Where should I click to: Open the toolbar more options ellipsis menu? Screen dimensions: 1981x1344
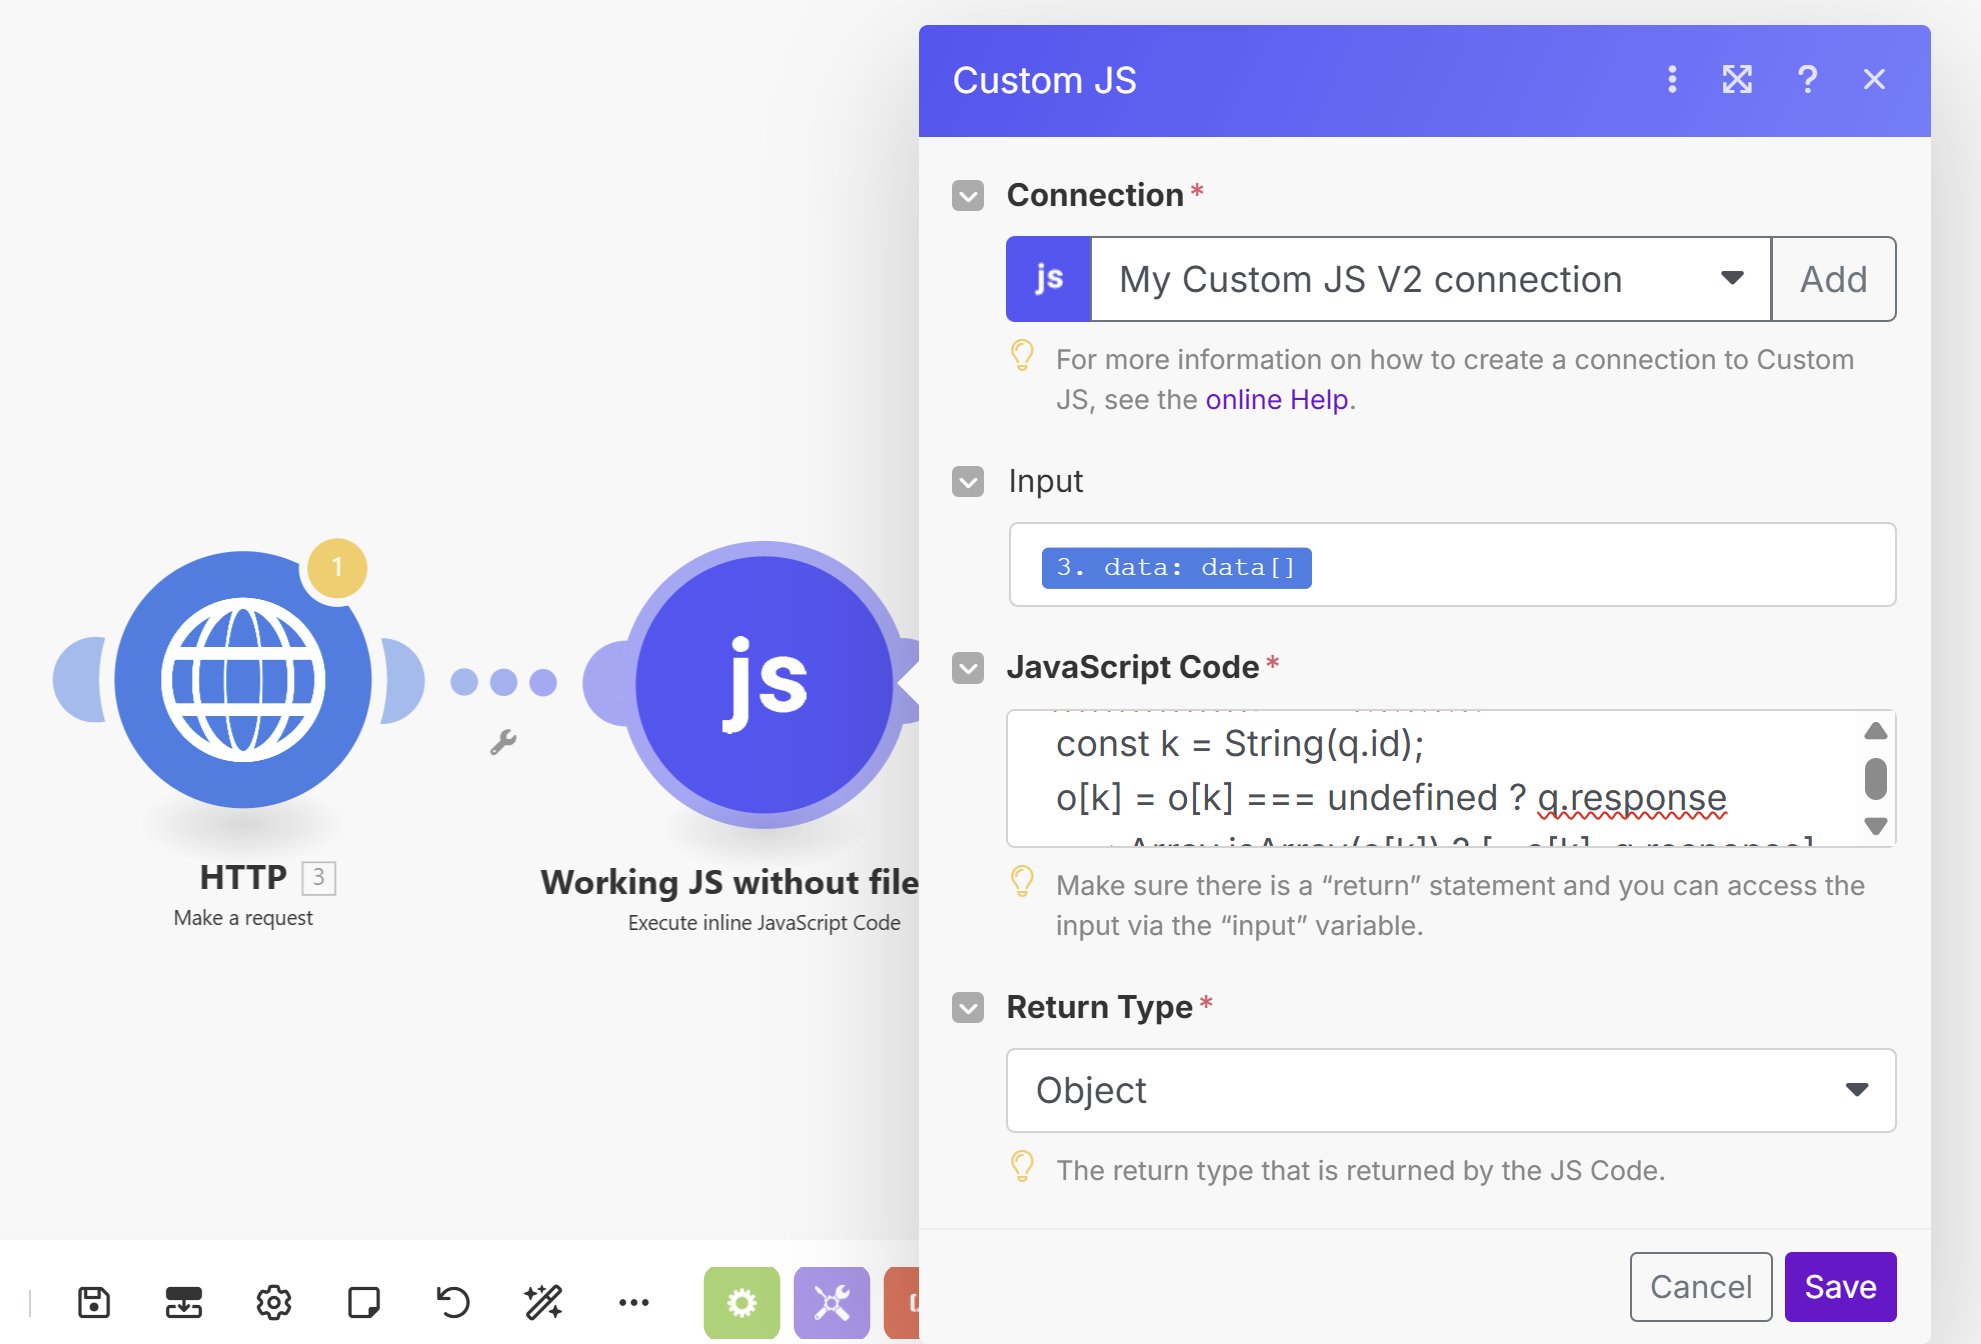click(634, 1302)
